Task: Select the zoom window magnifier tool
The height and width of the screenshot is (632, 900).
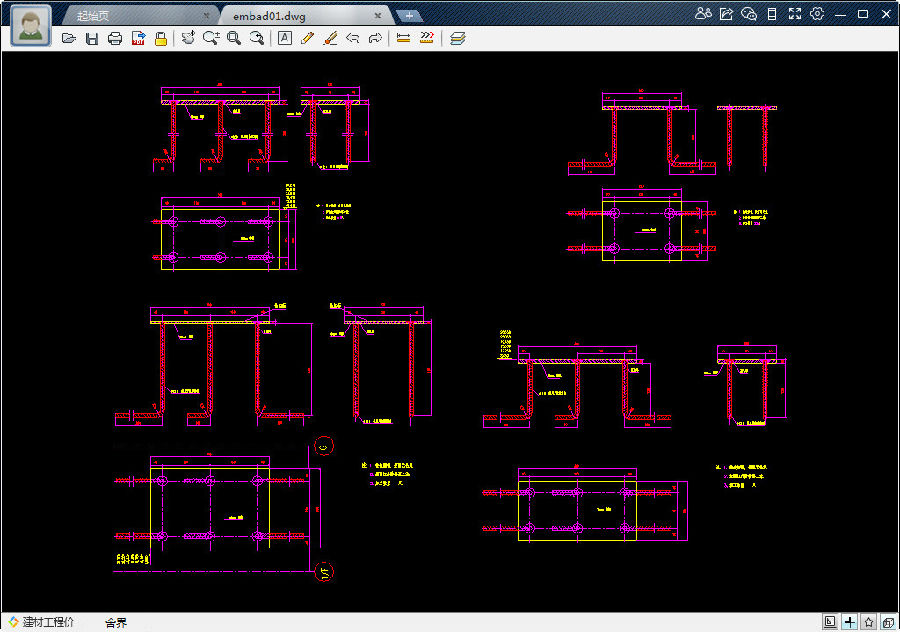Action: [234, 38]
